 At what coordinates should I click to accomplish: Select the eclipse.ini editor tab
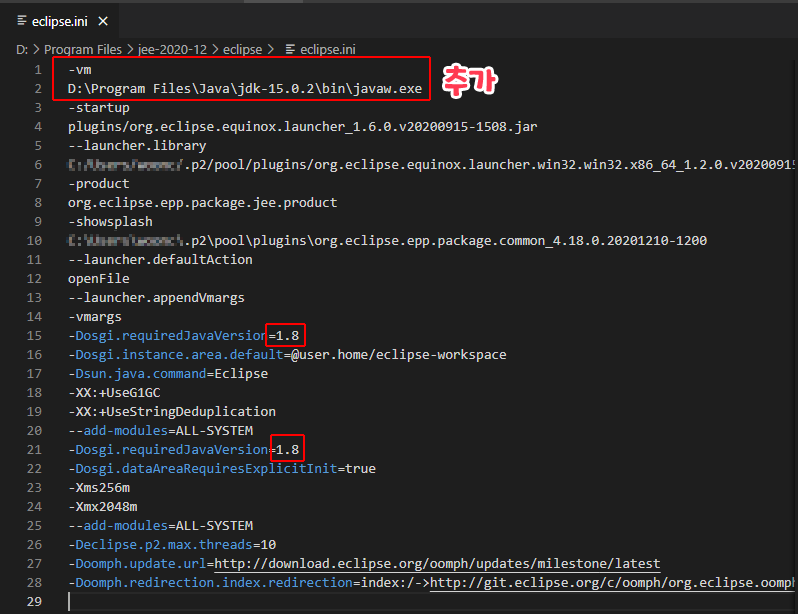[x=60, y=21]
